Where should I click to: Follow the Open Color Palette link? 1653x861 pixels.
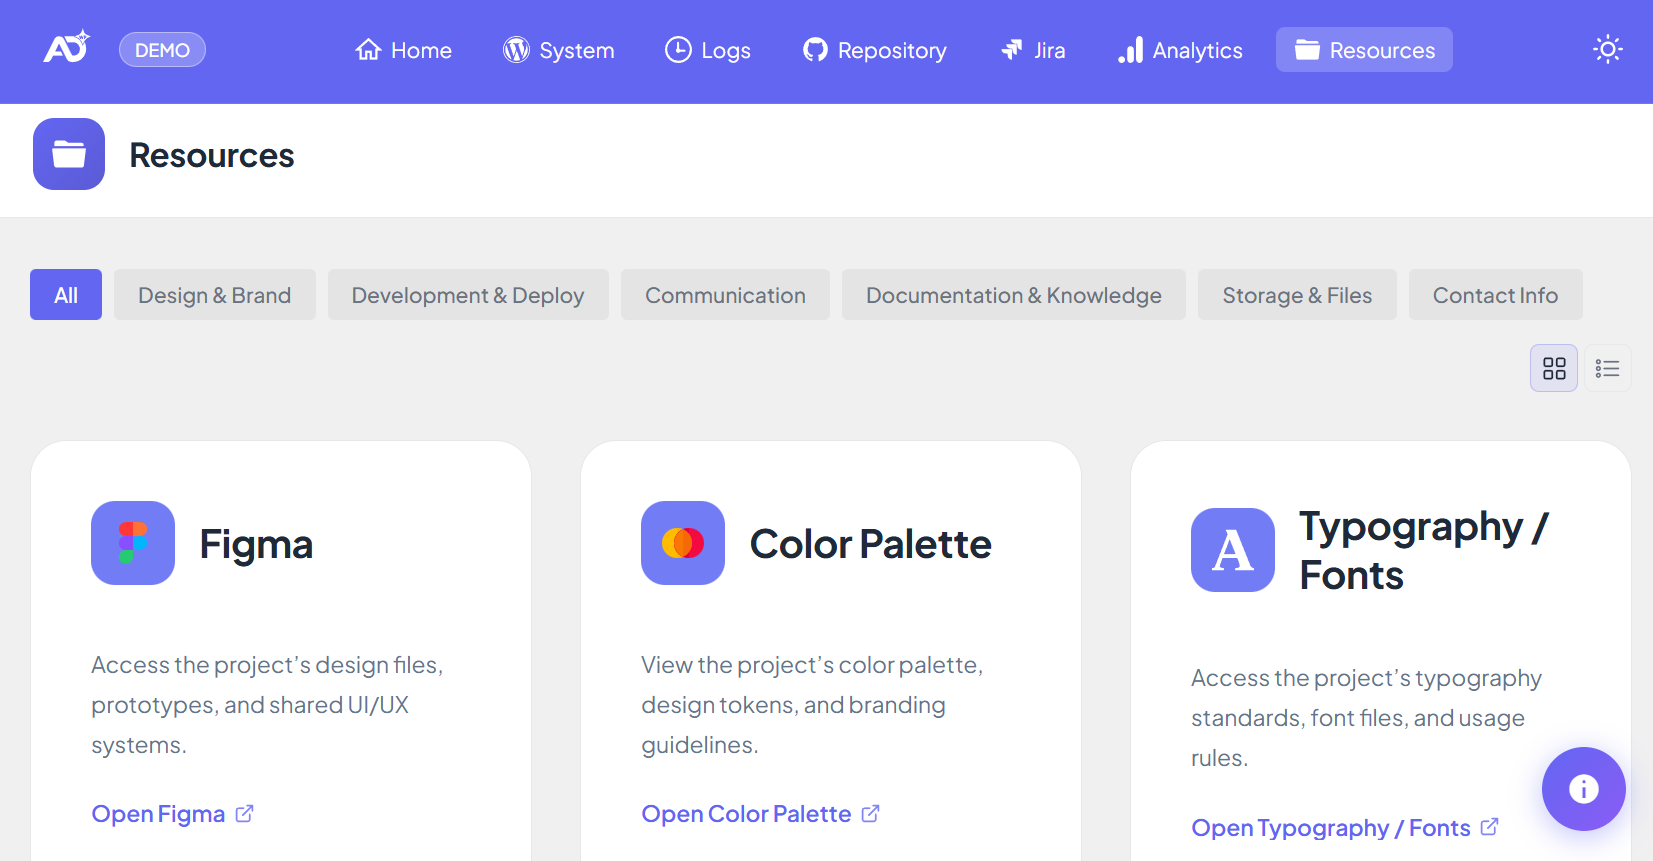coord(760,814)
